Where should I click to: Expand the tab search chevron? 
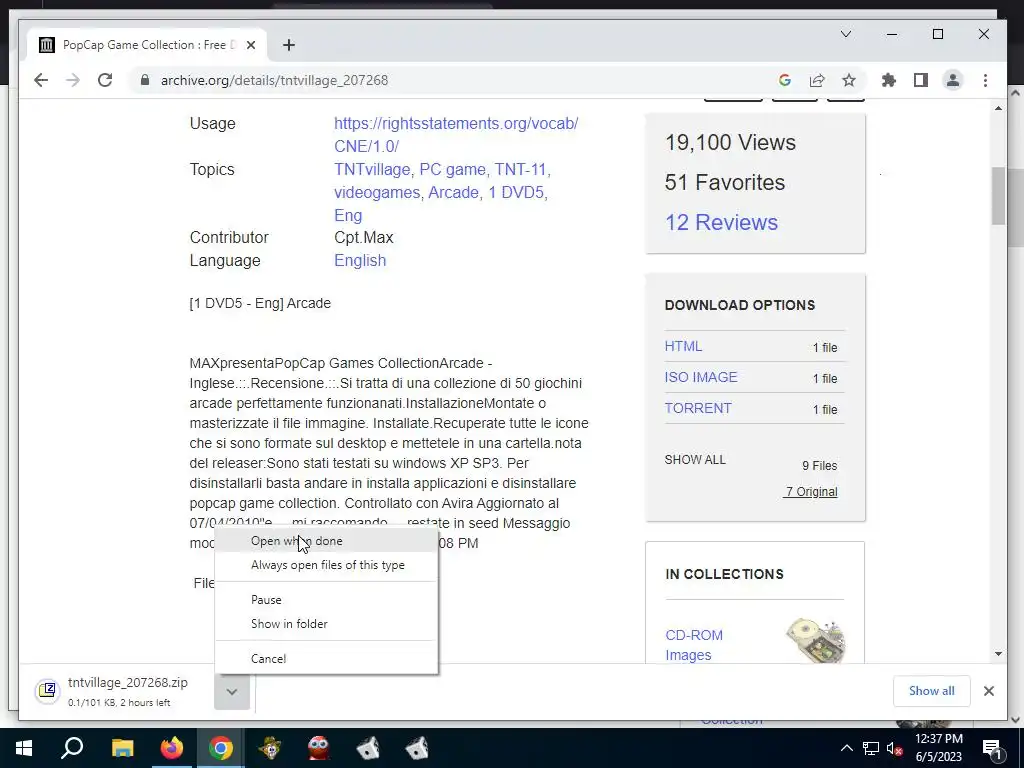[x=846, y=34]
